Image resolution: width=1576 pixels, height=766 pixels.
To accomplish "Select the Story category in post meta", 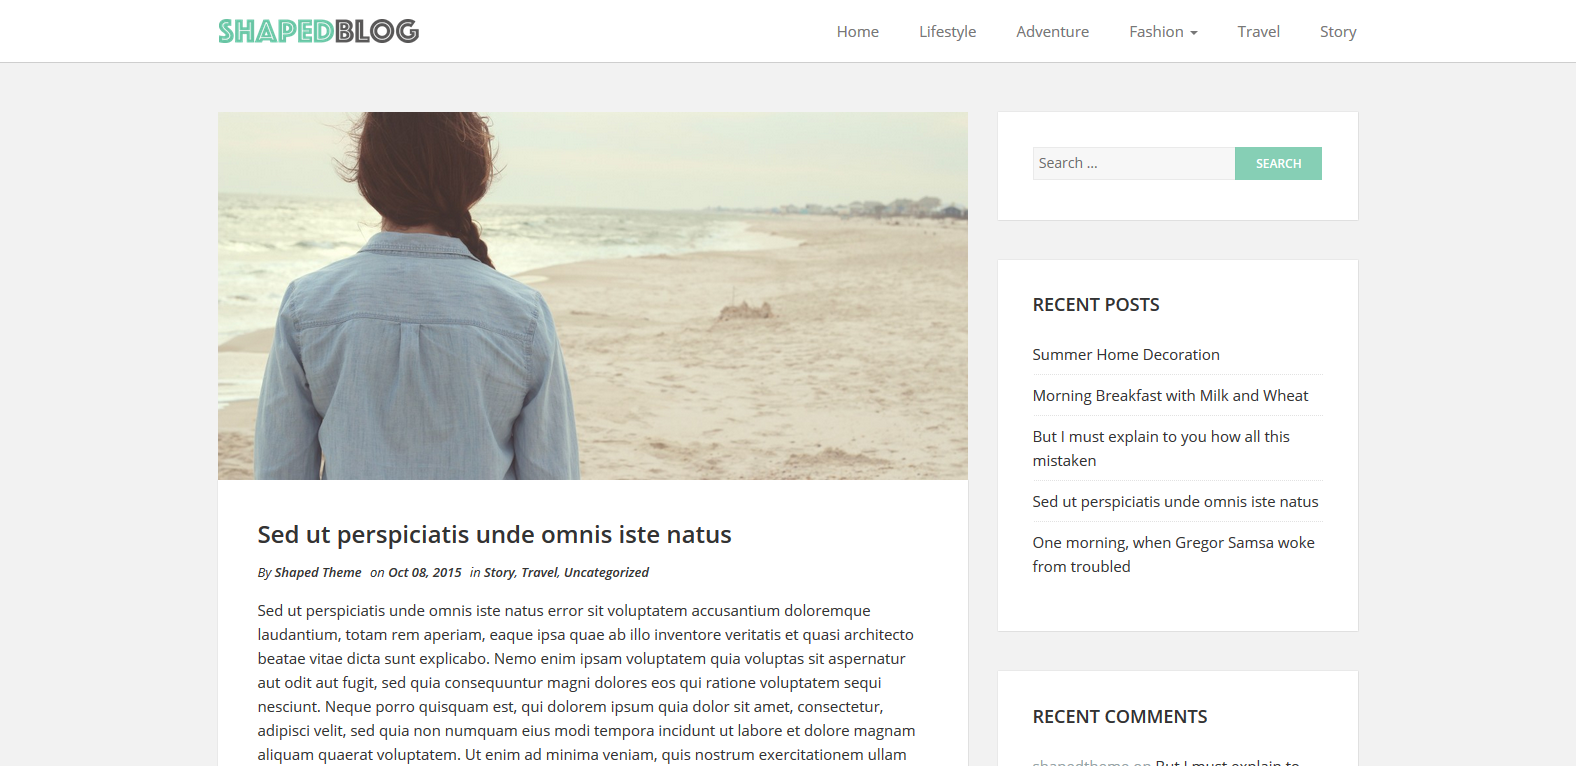I will tap(499, 573).
